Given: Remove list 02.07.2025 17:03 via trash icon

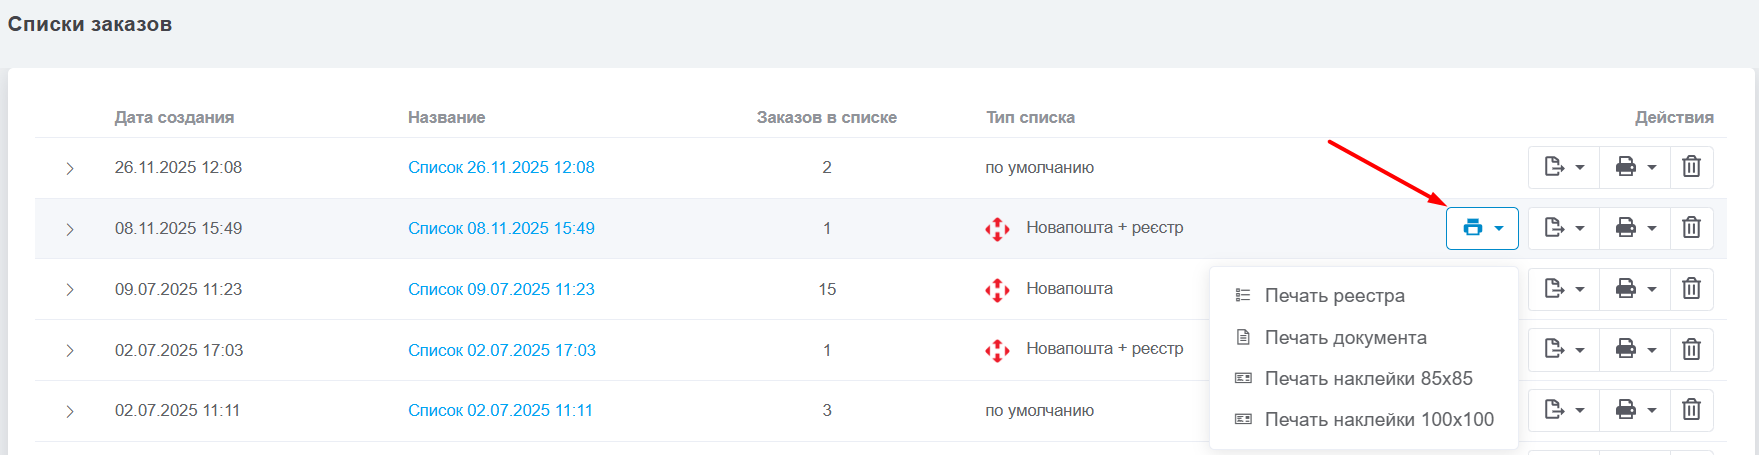Looking at the screenshot, I should [1691, 349].
